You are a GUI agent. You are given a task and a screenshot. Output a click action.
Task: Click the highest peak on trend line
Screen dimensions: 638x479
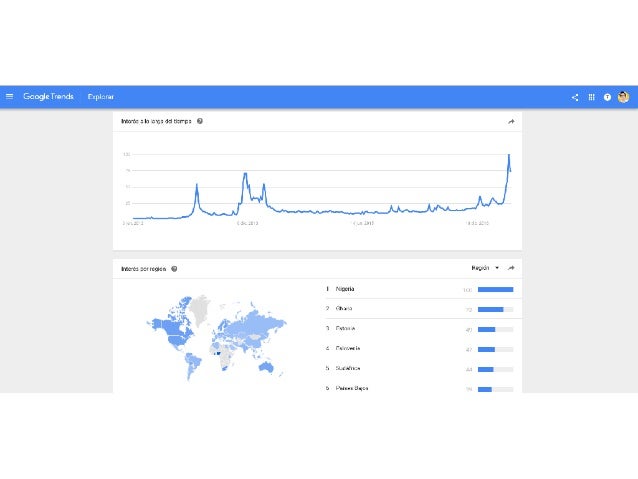509,155
